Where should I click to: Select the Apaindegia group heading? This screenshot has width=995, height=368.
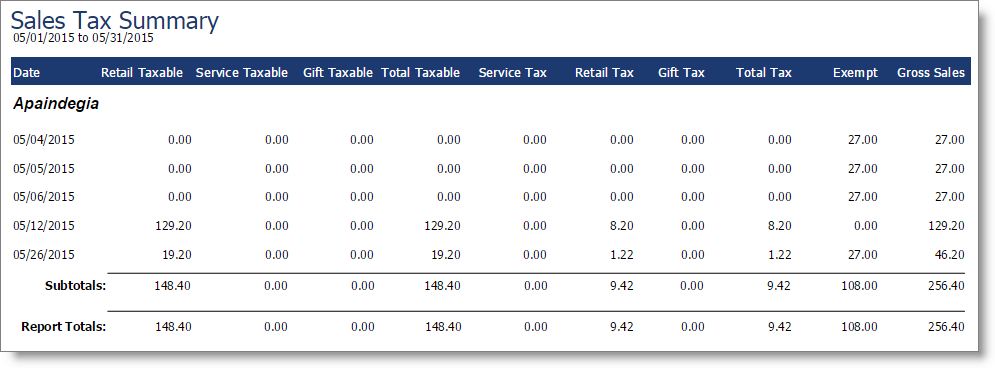56,104
